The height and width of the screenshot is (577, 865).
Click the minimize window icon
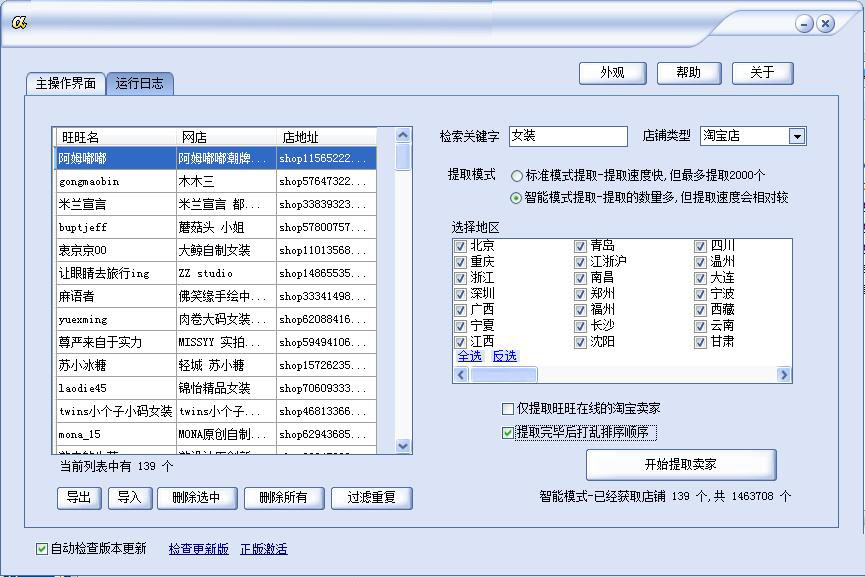[x=804, y=23]
